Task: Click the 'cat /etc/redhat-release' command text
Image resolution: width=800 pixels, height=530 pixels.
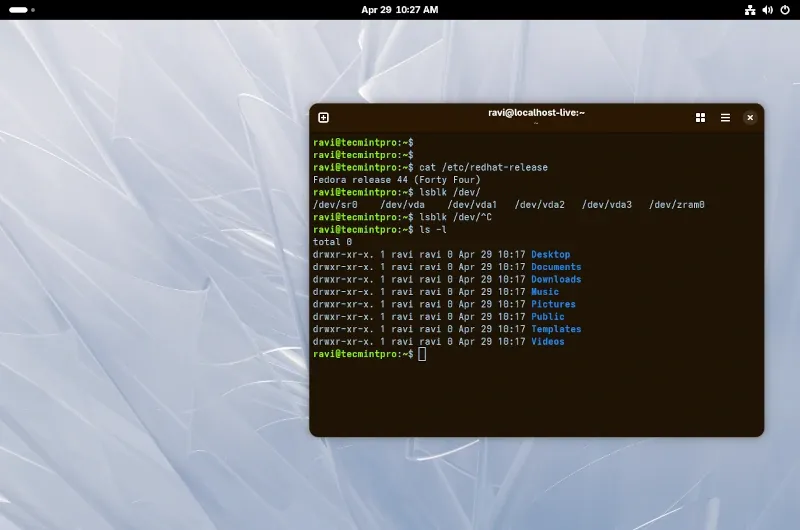Action: click(483, 167)
